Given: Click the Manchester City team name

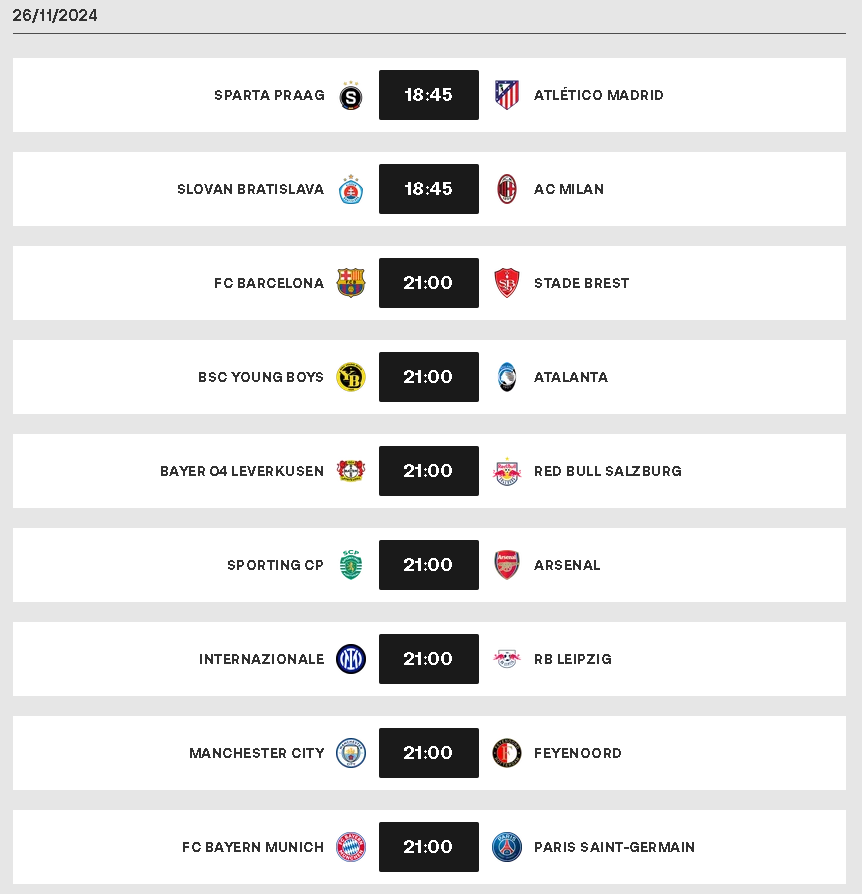Looking at the screenshot, I should point(257,753).
